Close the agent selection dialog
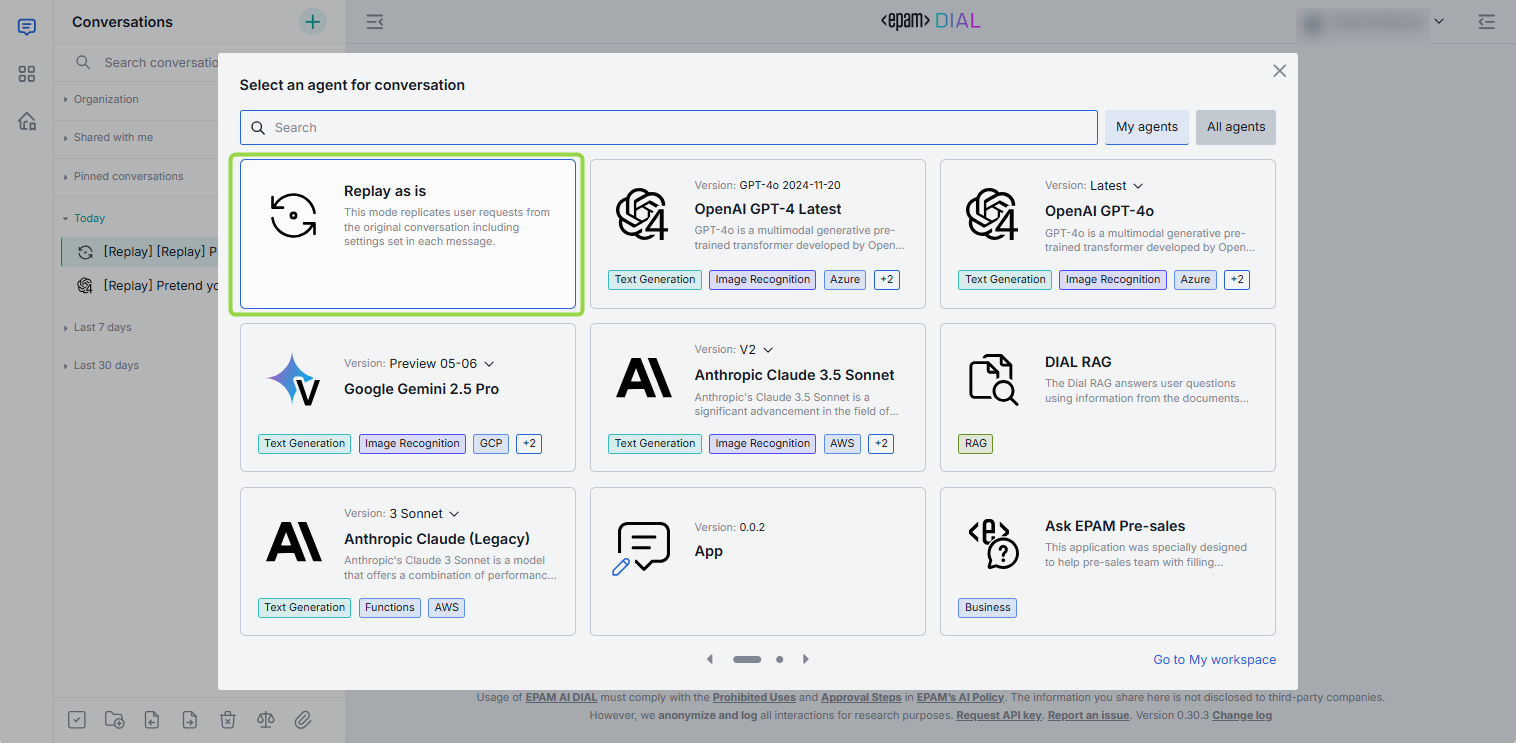 point(1279,71)
